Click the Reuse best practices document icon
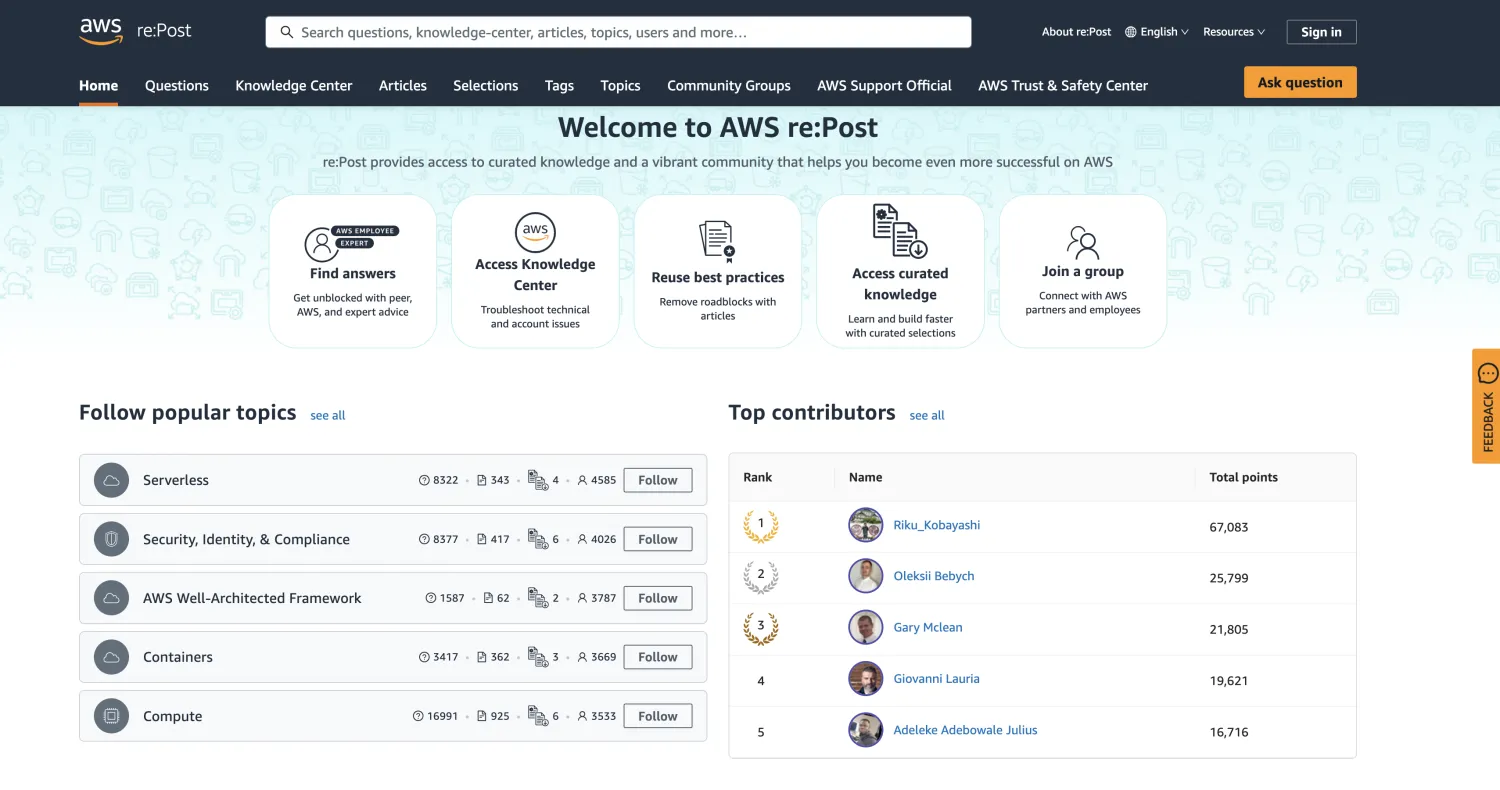 pos(717,242)
